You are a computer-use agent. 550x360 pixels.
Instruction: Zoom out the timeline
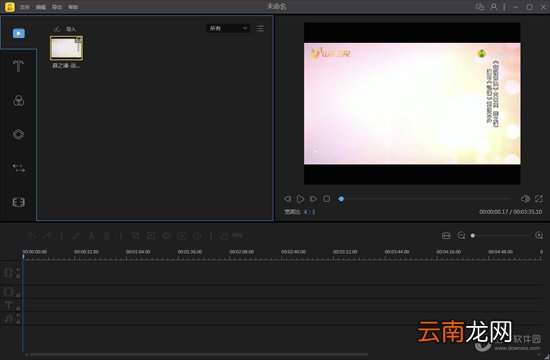[x=461, y=235]
